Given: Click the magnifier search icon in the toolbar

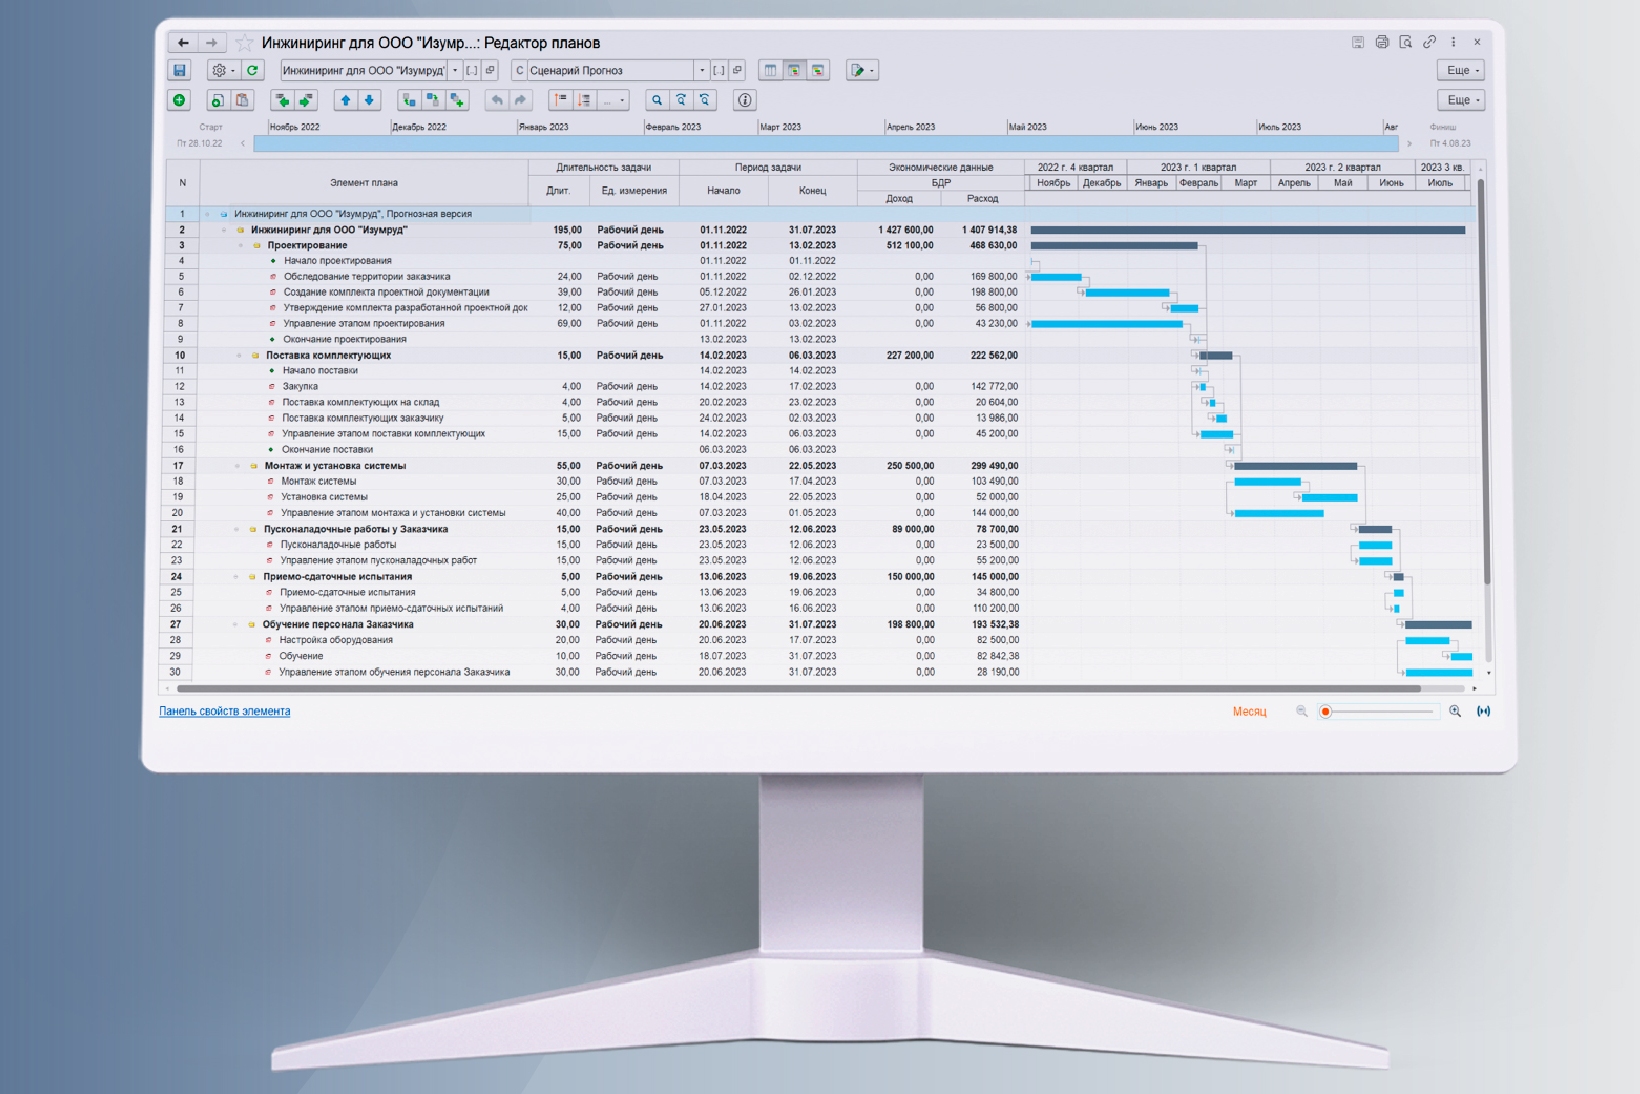Looking at the screenshot, I should [656, 100].
